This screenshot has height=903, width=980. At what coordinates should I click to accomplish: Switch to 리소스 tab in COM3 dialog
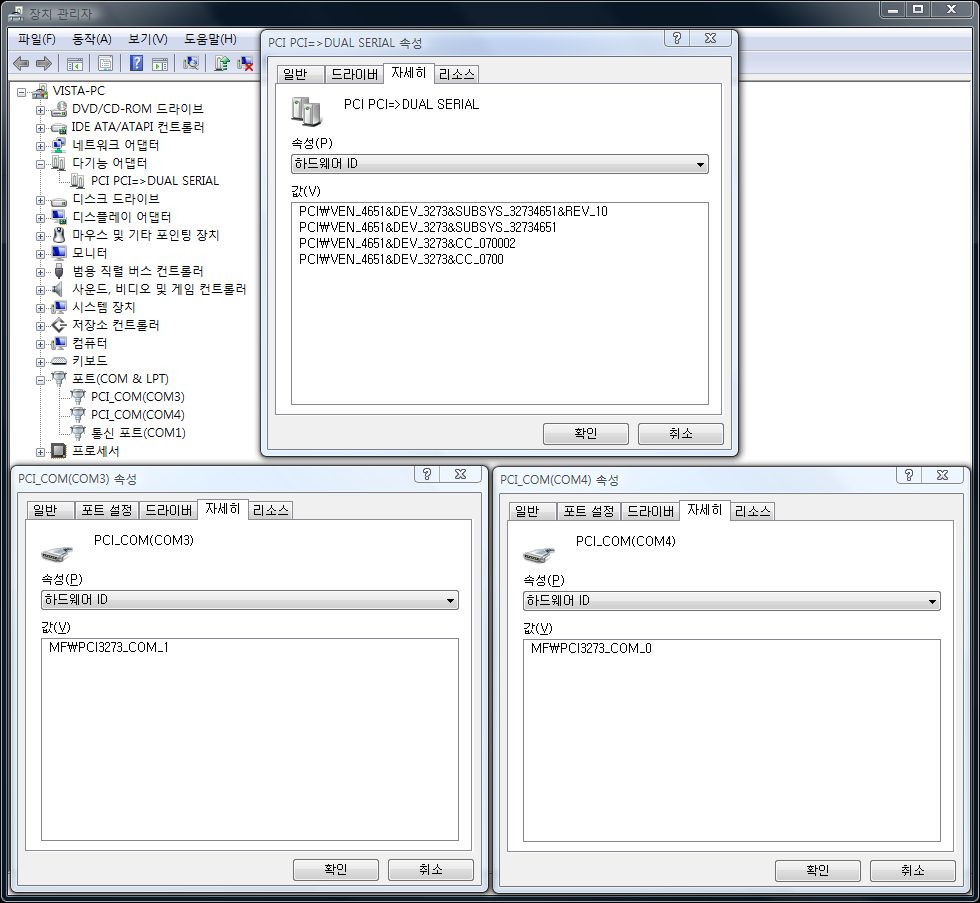[x=271, y=511]
